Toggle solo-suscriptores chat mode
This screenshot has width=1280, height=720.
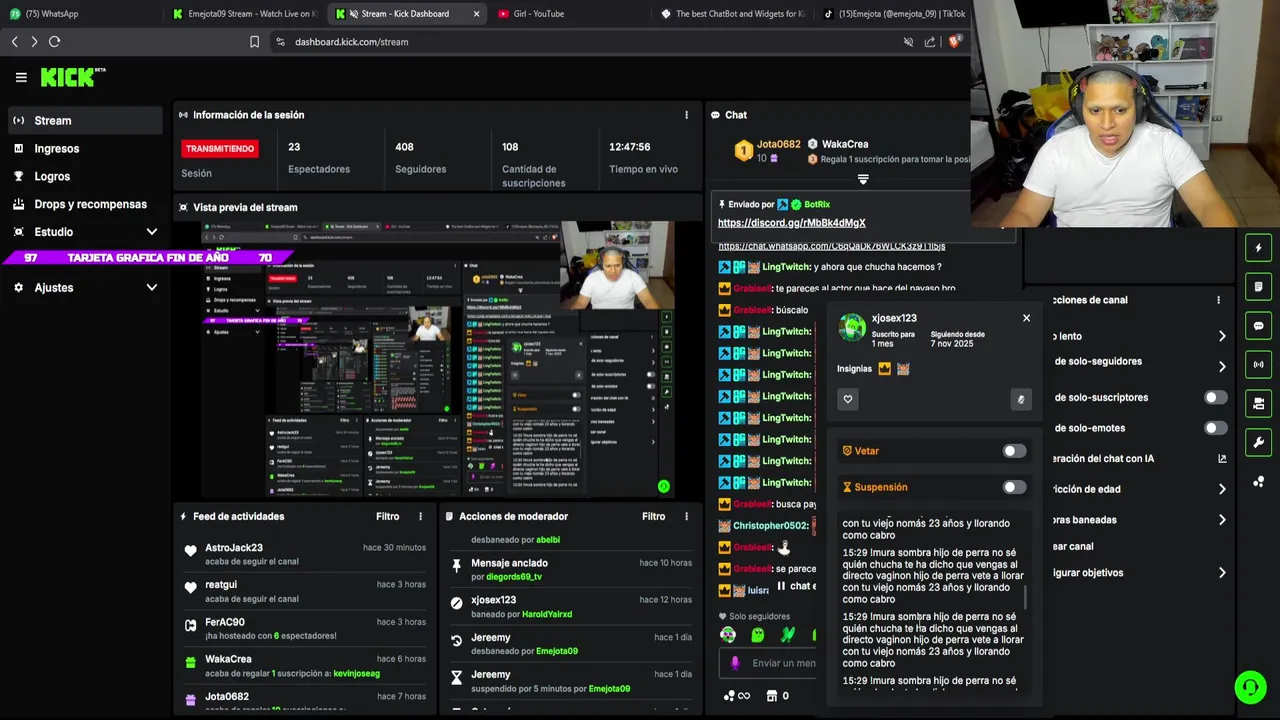(1215, 397)
